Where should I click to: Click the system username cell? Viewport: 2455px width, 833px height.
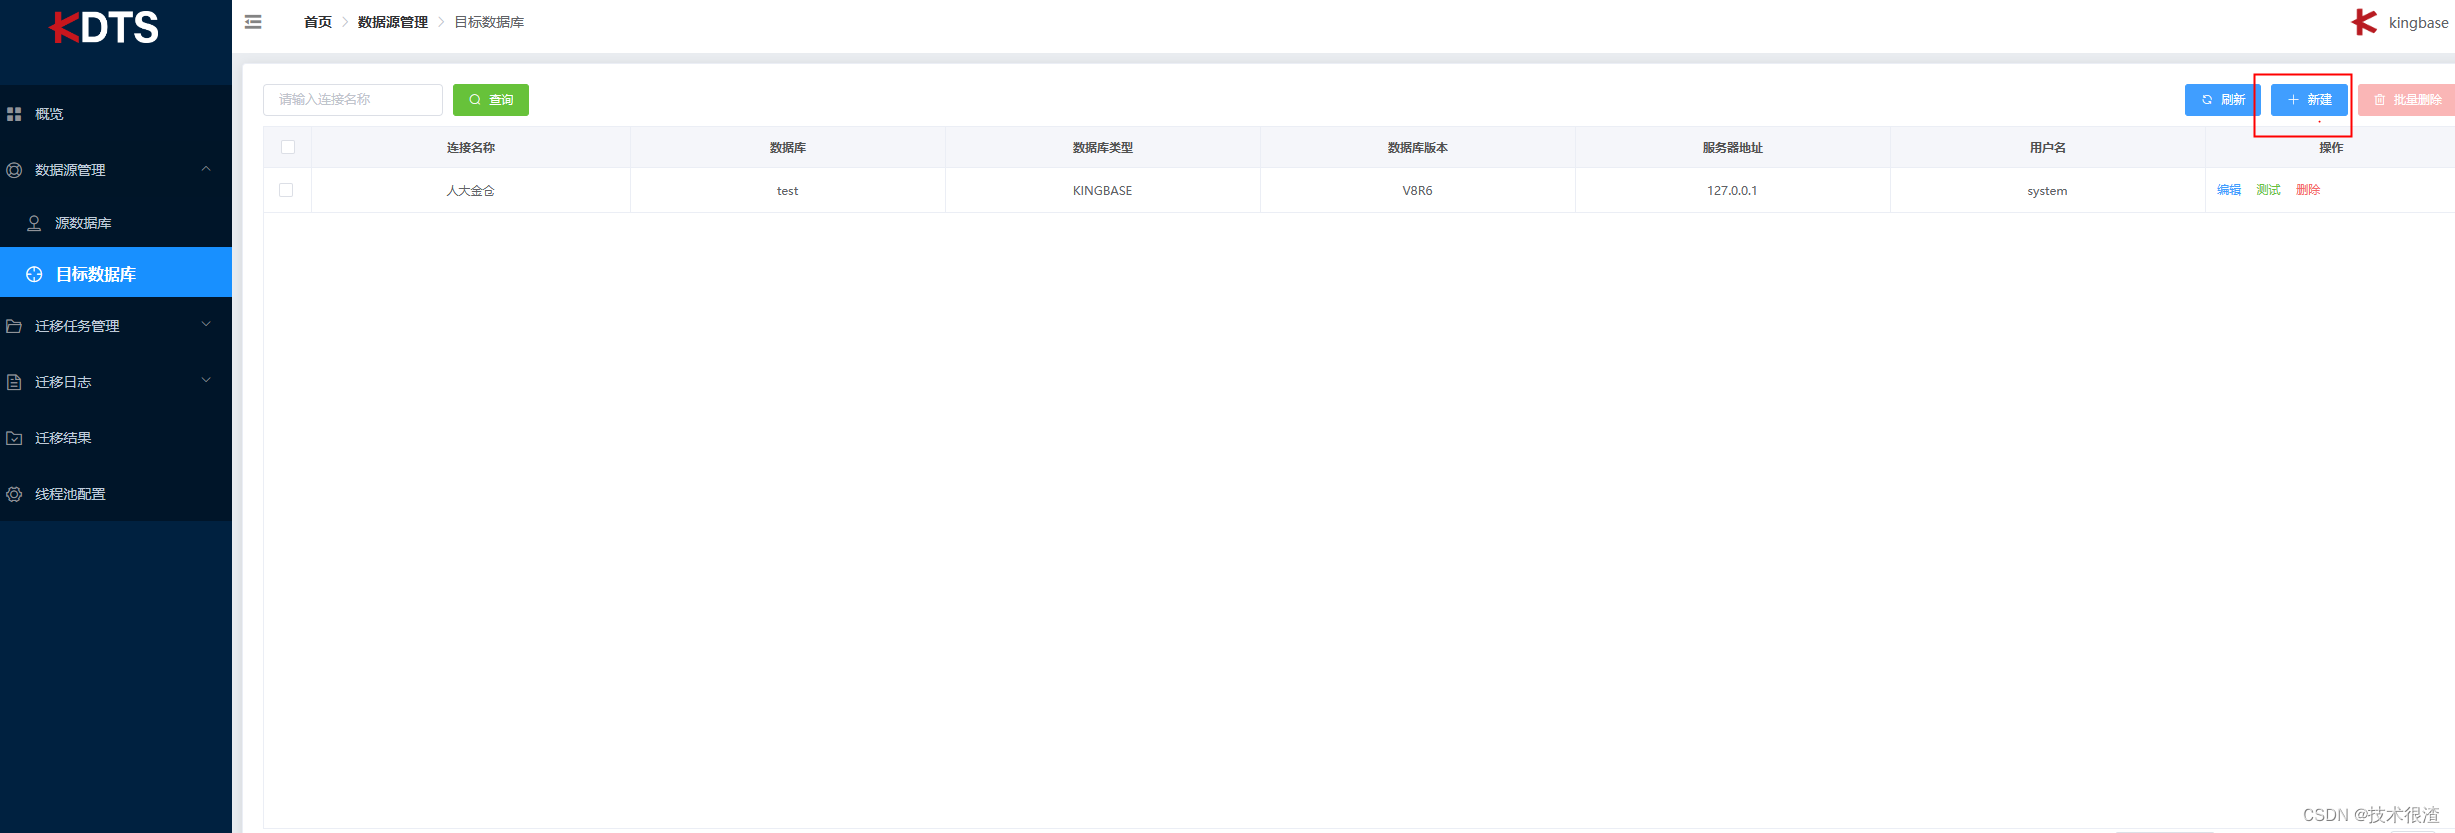(x=2047, y=190)
